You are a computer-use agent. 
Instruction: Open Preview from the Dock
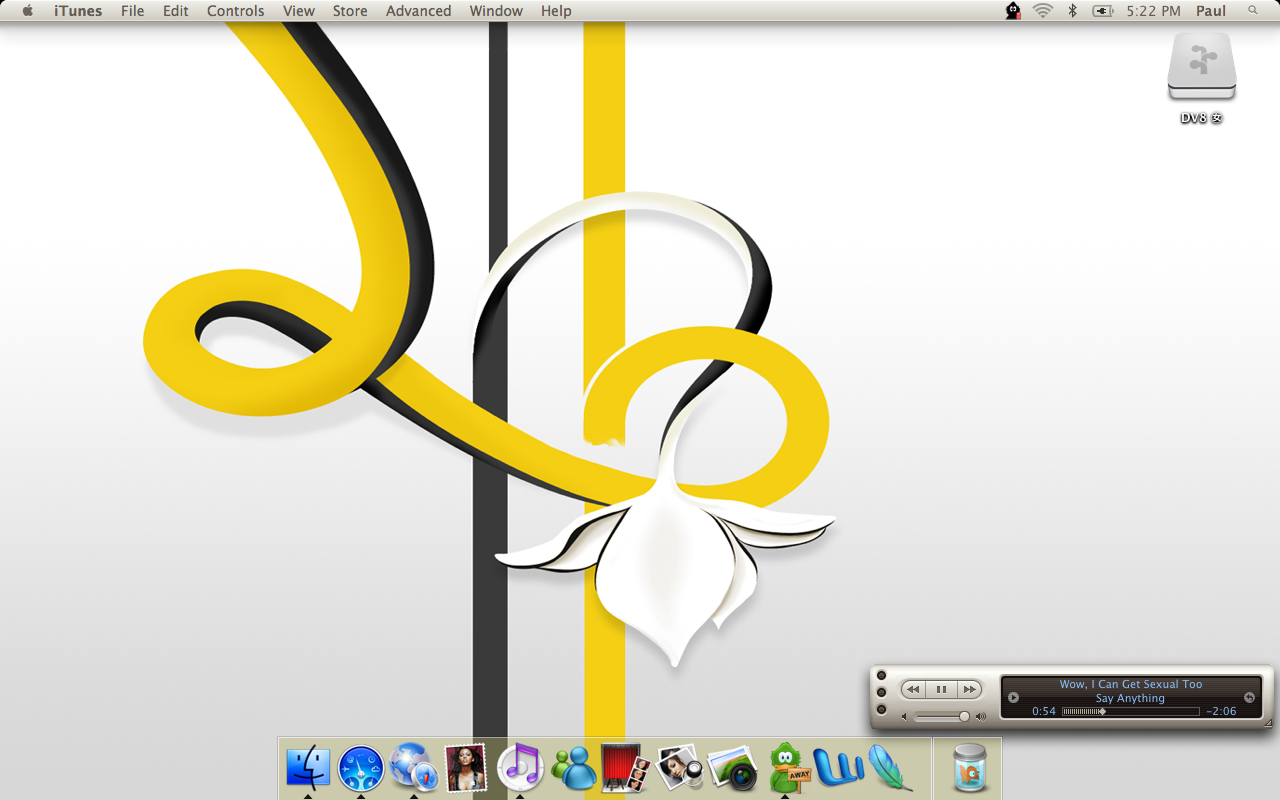click(x=679, y=768)
